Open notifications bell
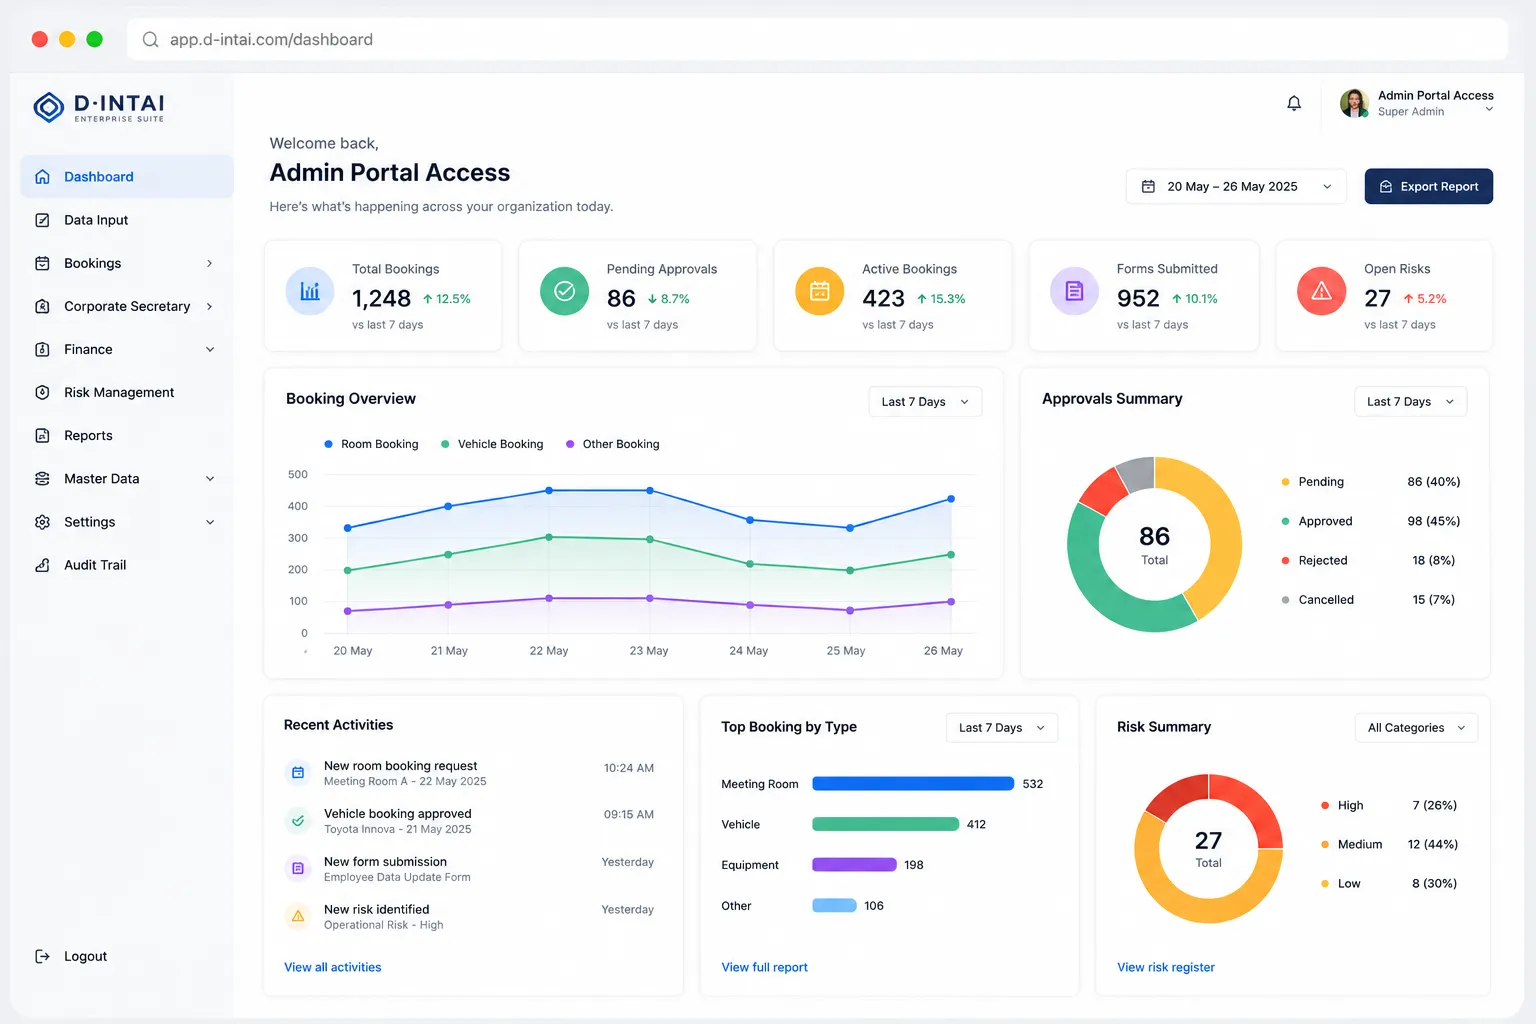 (x=1294, y=103)
